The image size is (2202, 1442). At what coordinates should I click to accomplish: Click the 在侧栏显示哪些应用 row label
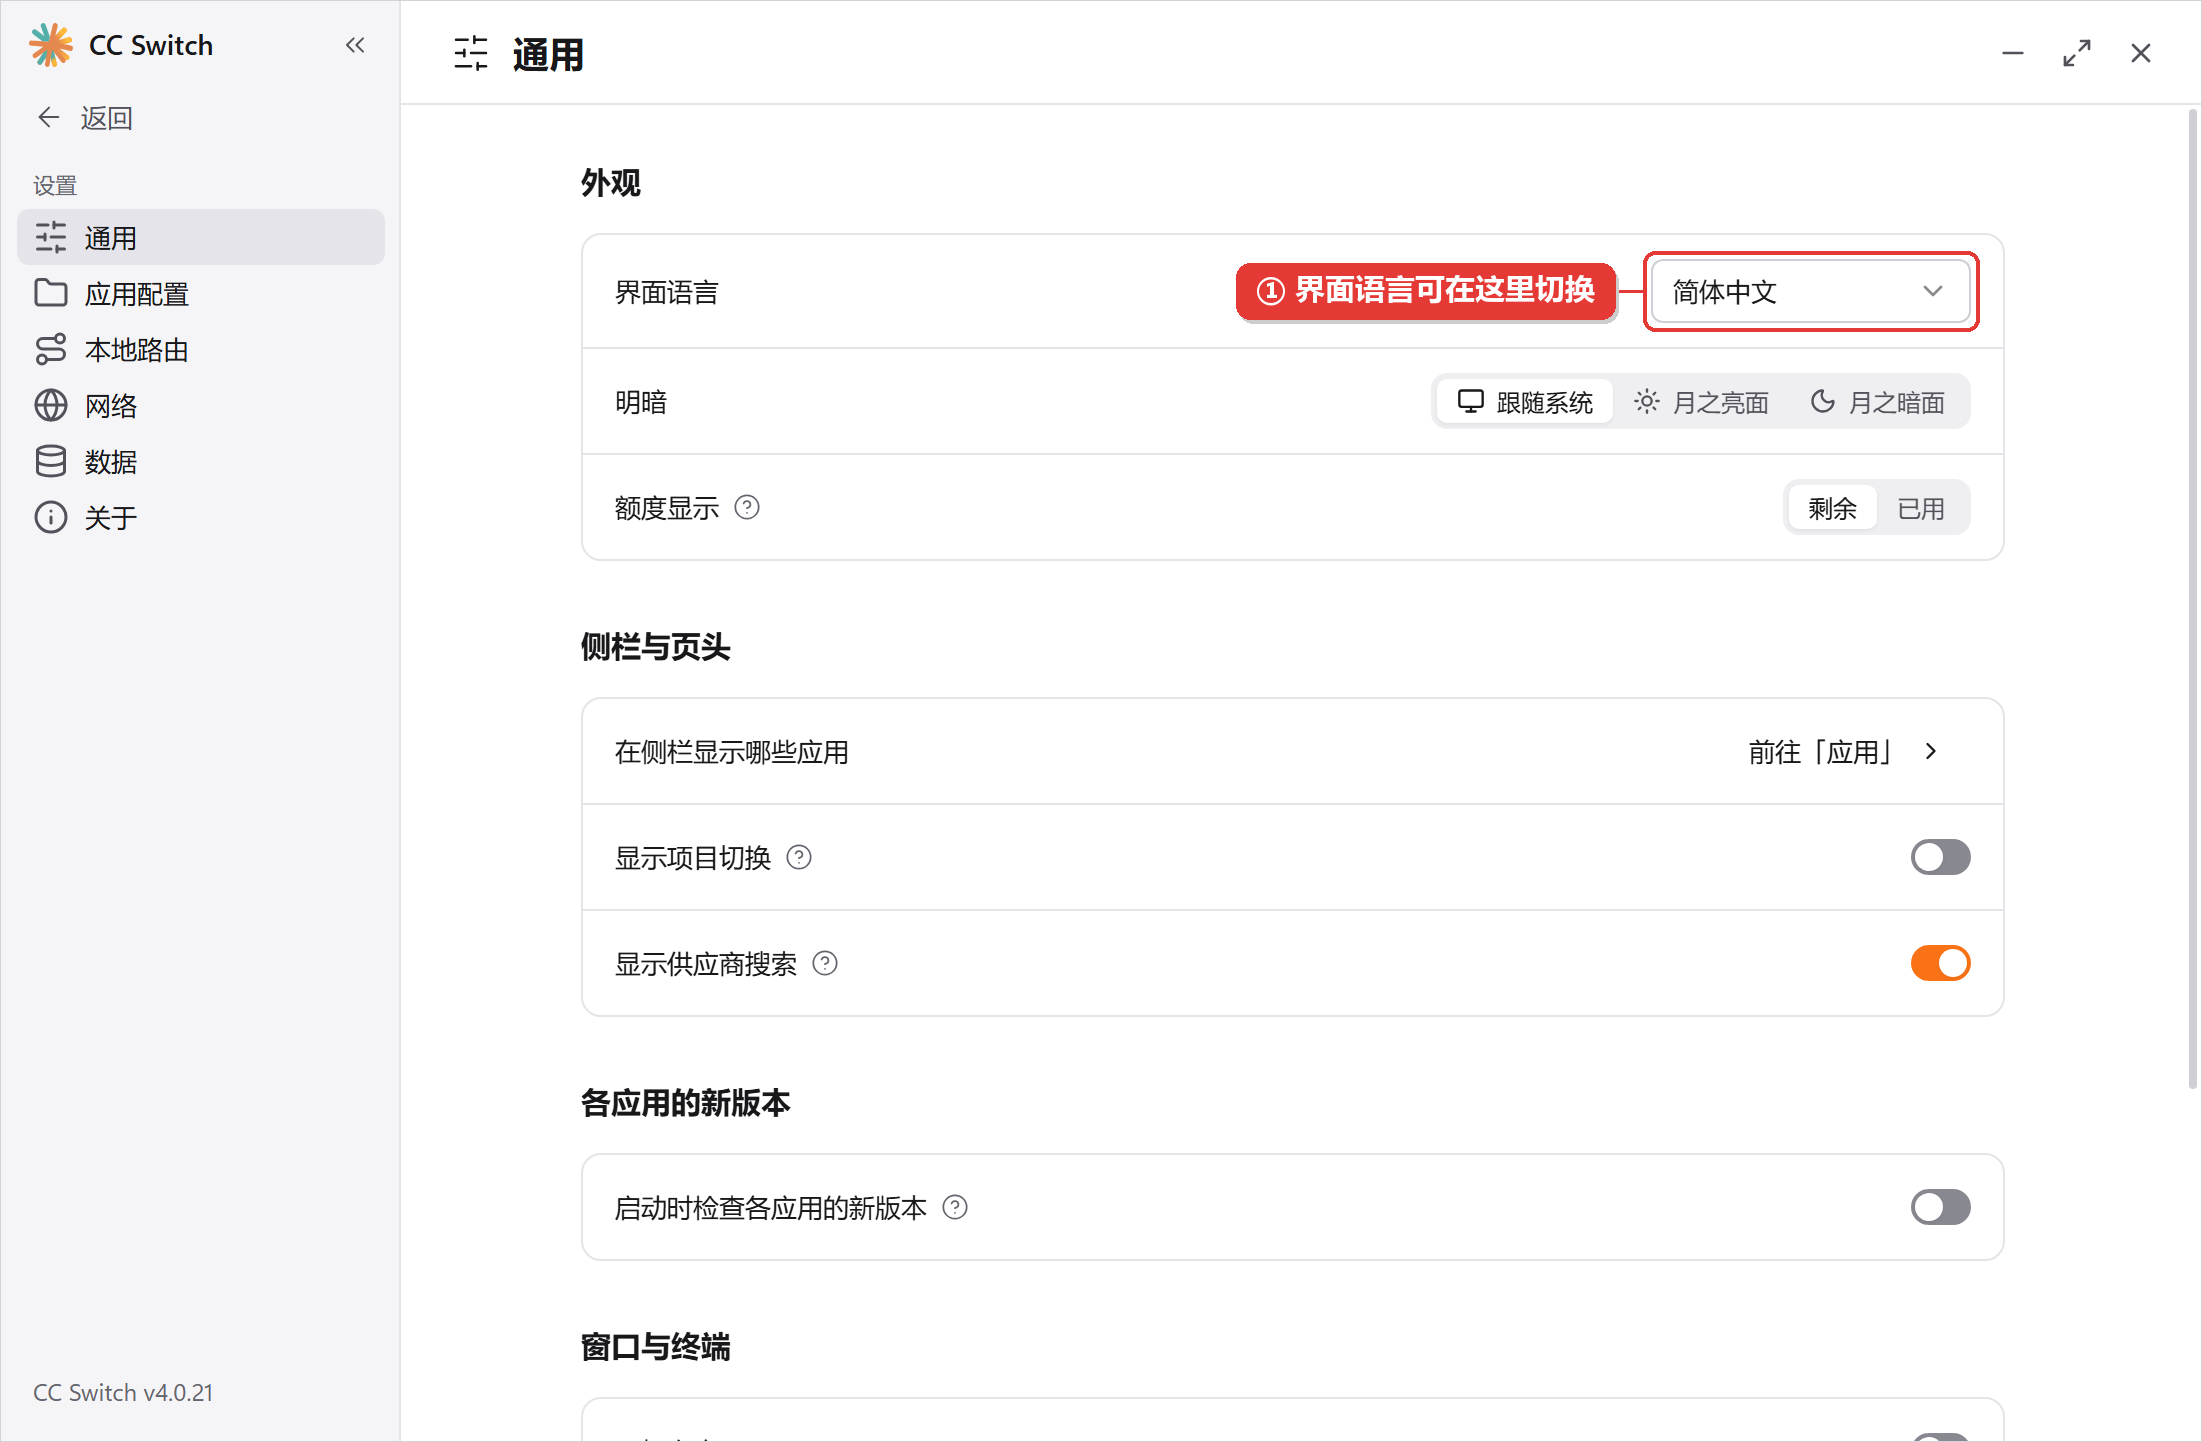(732, 751)
